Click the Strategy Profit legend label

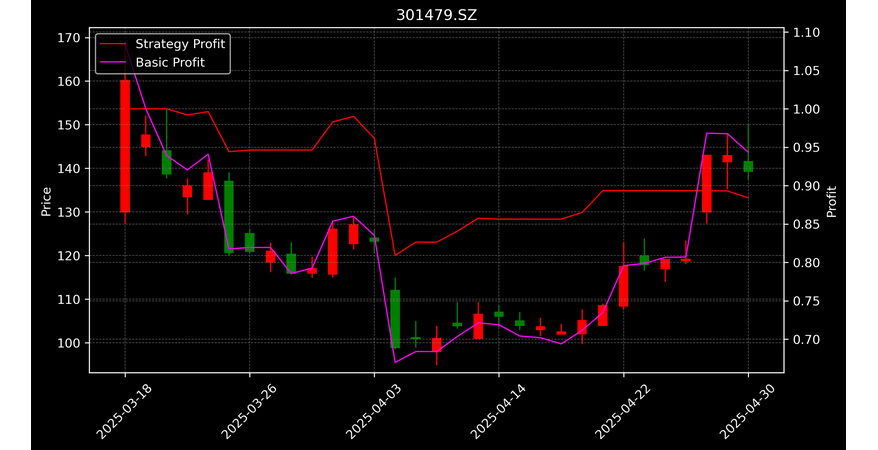tap(180, 44)
